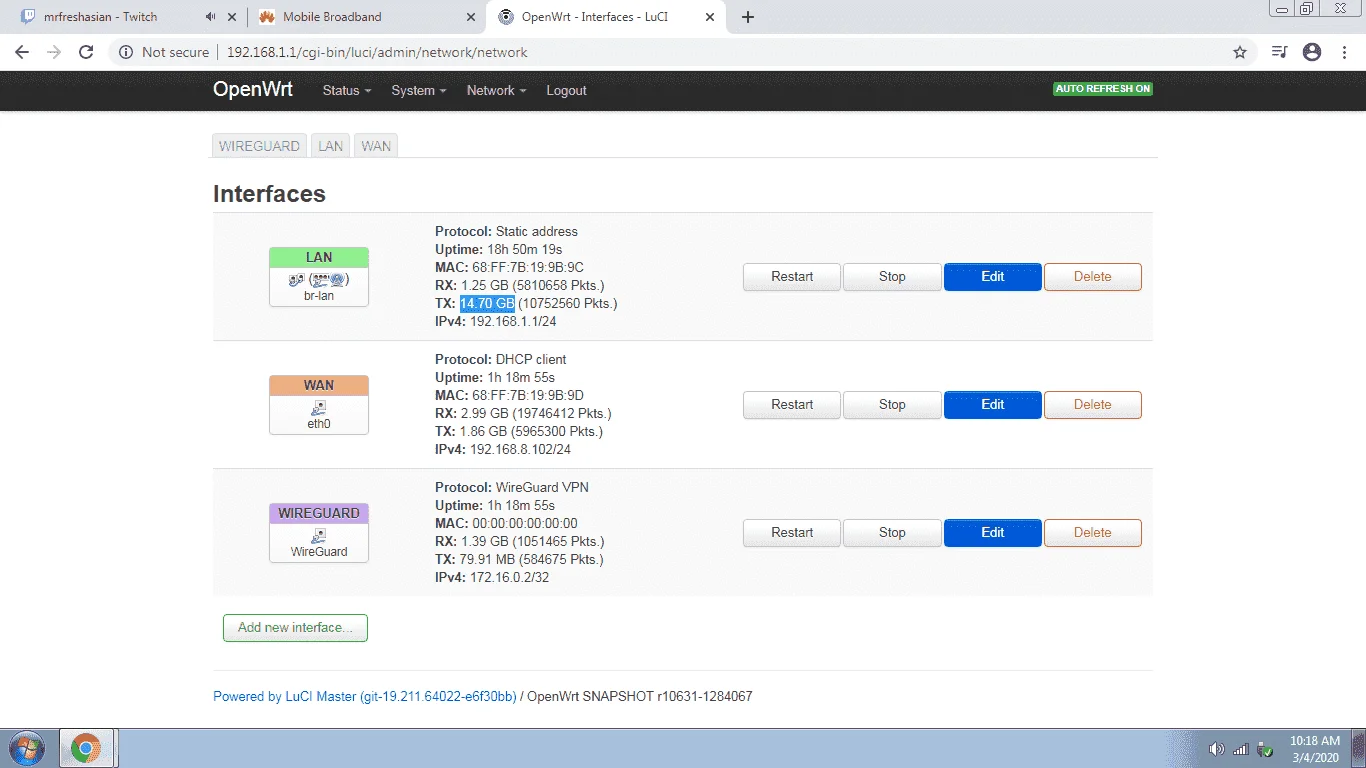Open Chrome's three-dot menu

pos(1344,52)
